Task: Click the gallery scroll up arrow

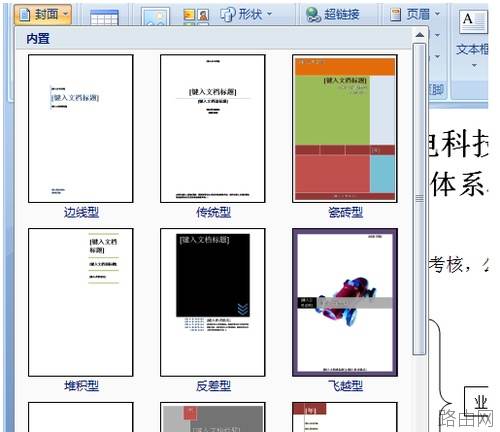Action: click(420, 35)
